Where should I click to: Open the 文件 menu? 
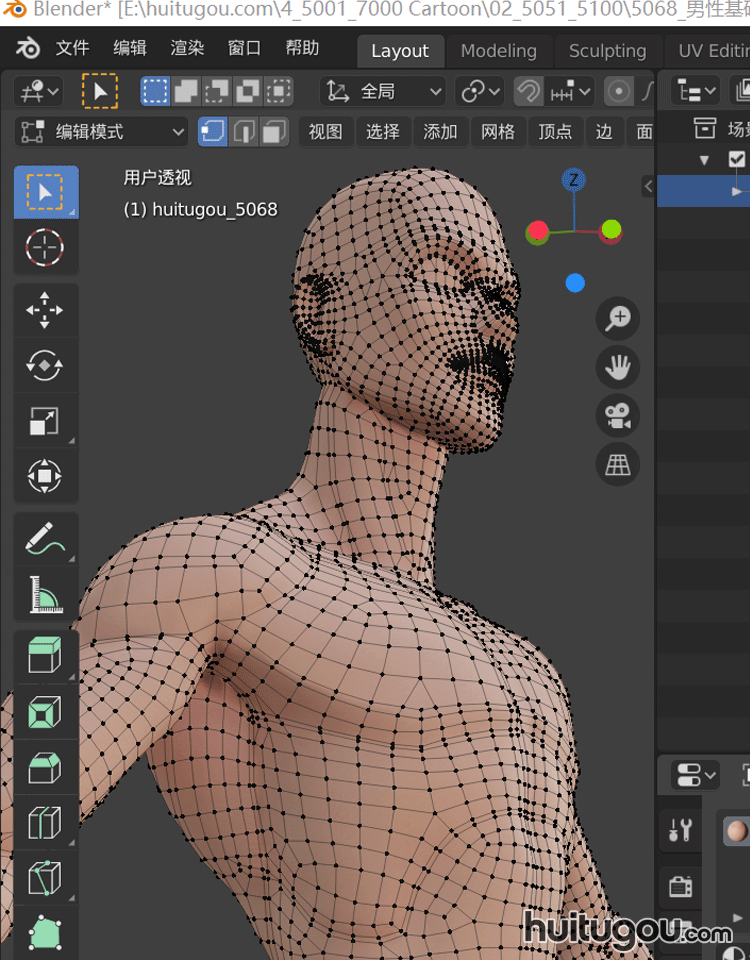[72, 48]
